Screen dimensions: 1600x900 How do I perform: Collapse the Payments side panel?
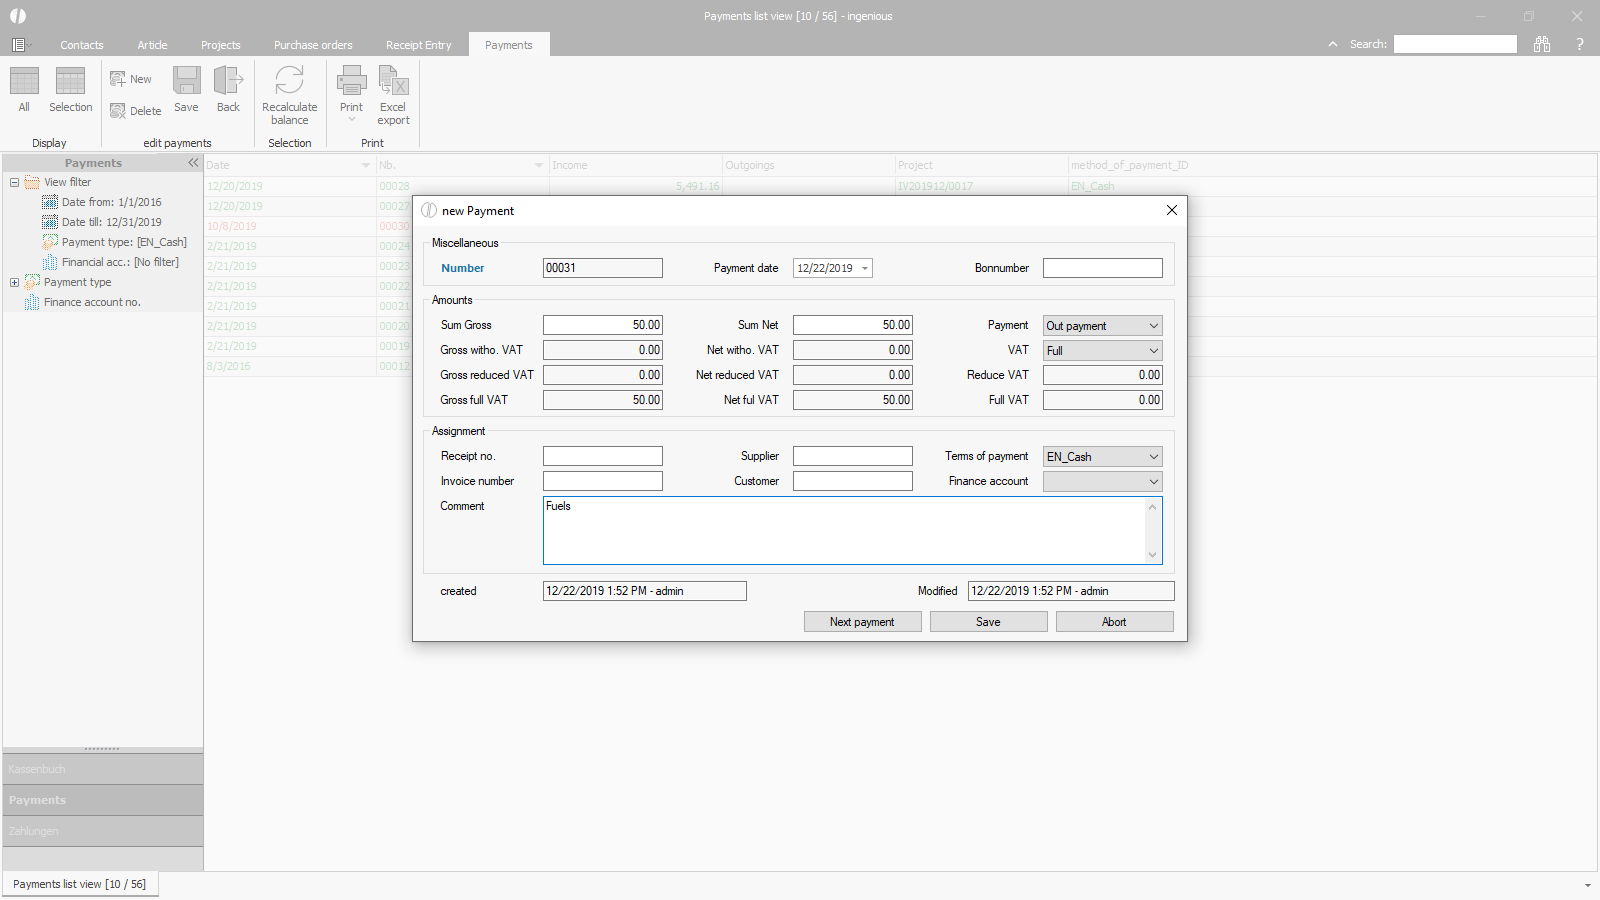click(193, 163)
